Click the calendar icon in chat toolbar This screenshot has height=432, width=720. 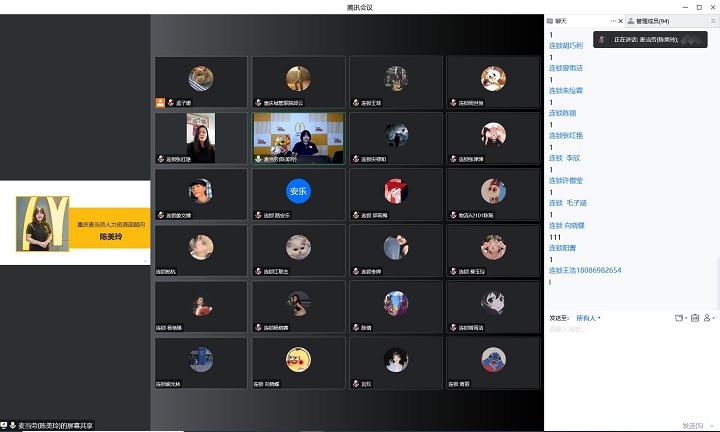pyautogui.click(x=694, y=318)
